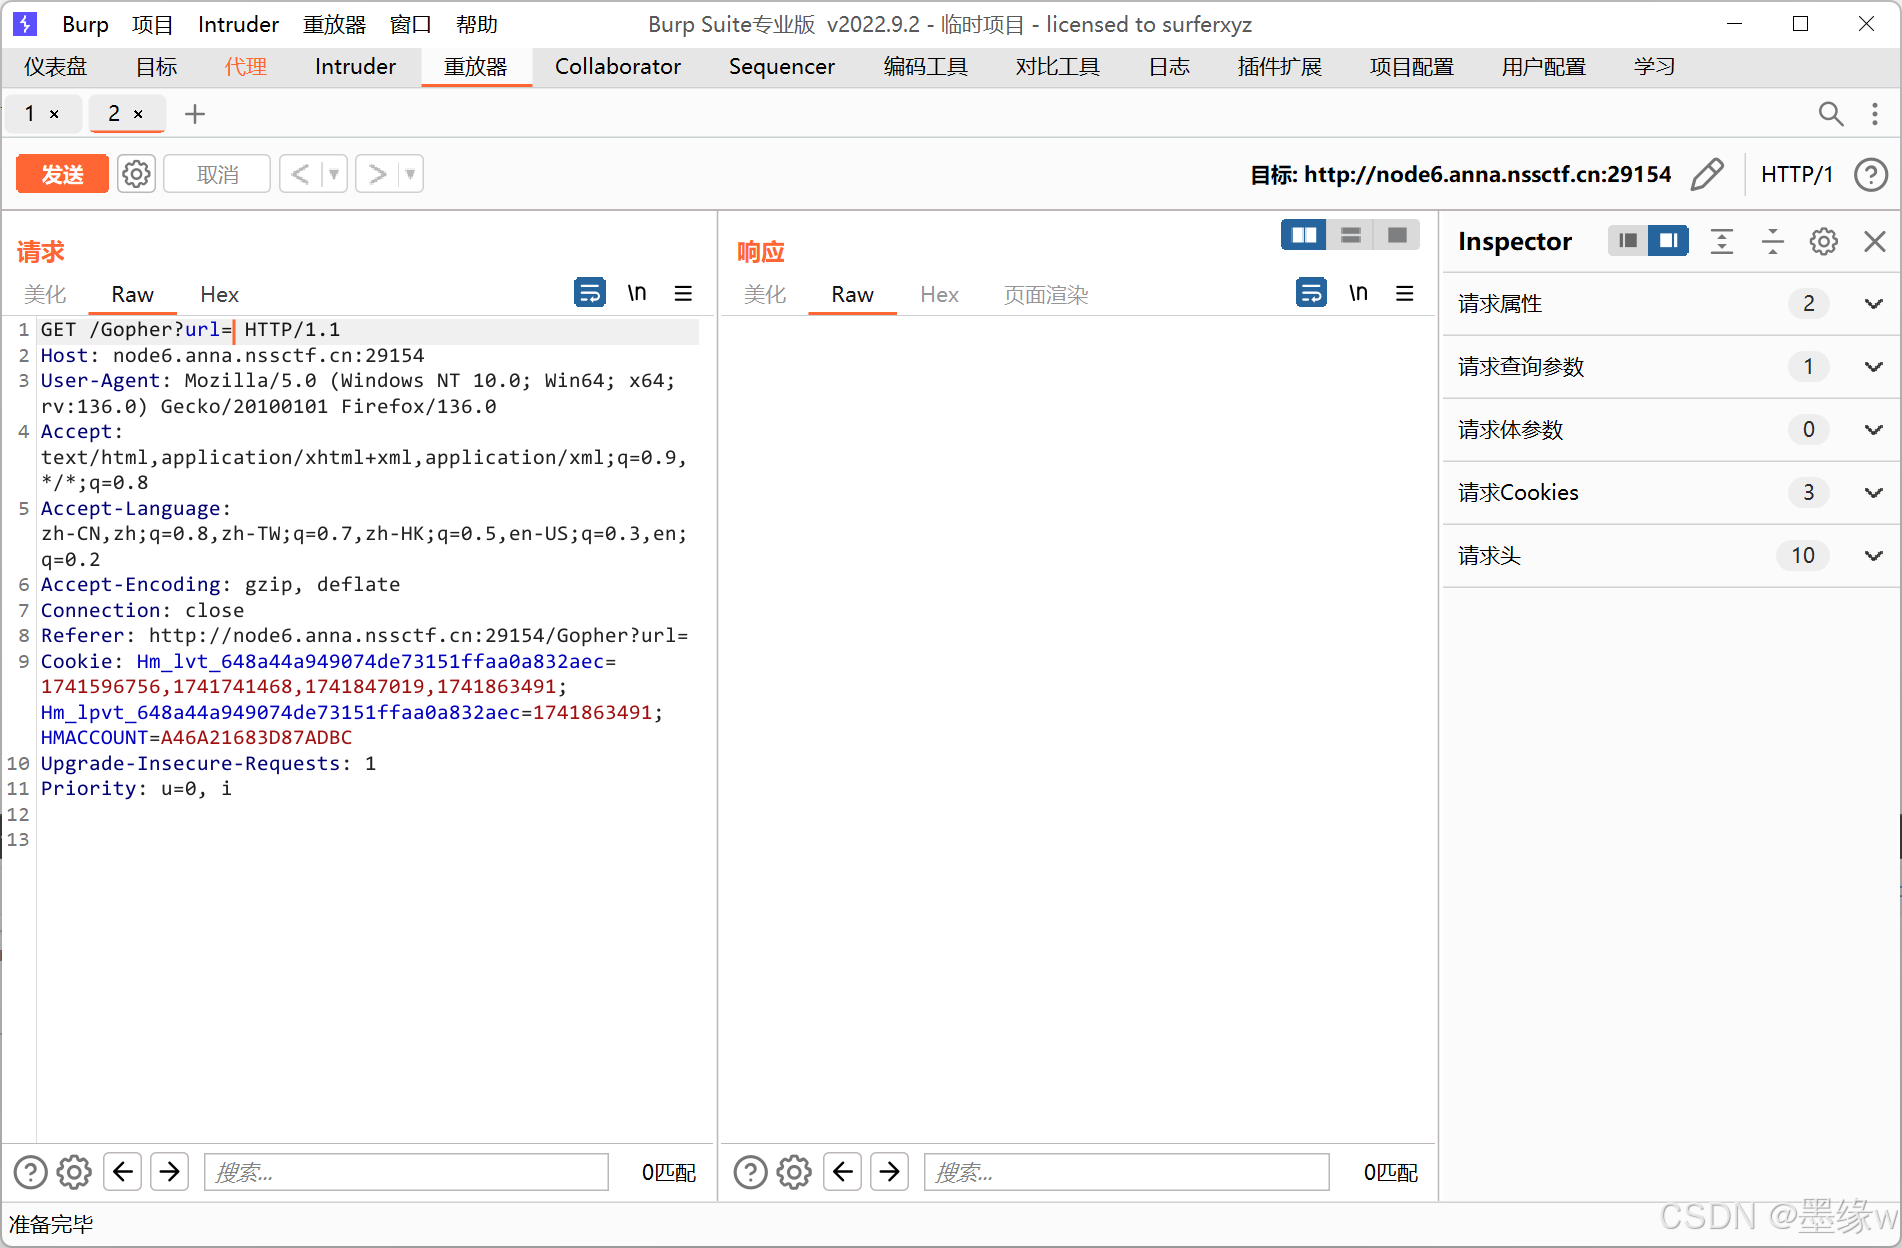Open the 帮助 menu
The height and width of the screenshot is (1248, 1902).
tap(476, 24)
